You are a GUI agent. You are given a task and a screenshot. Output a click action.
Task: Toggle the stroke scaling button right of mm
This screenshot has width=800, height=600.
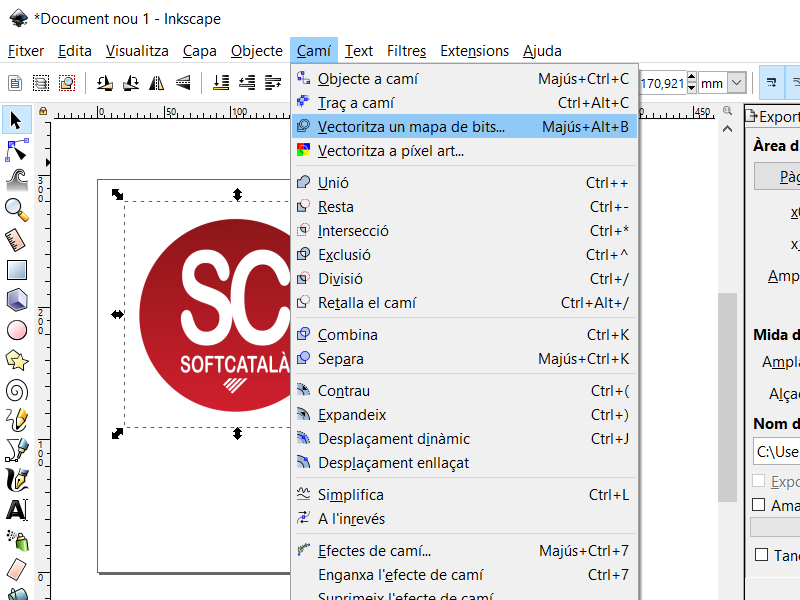pyautogui.click(x=771, y=83)
